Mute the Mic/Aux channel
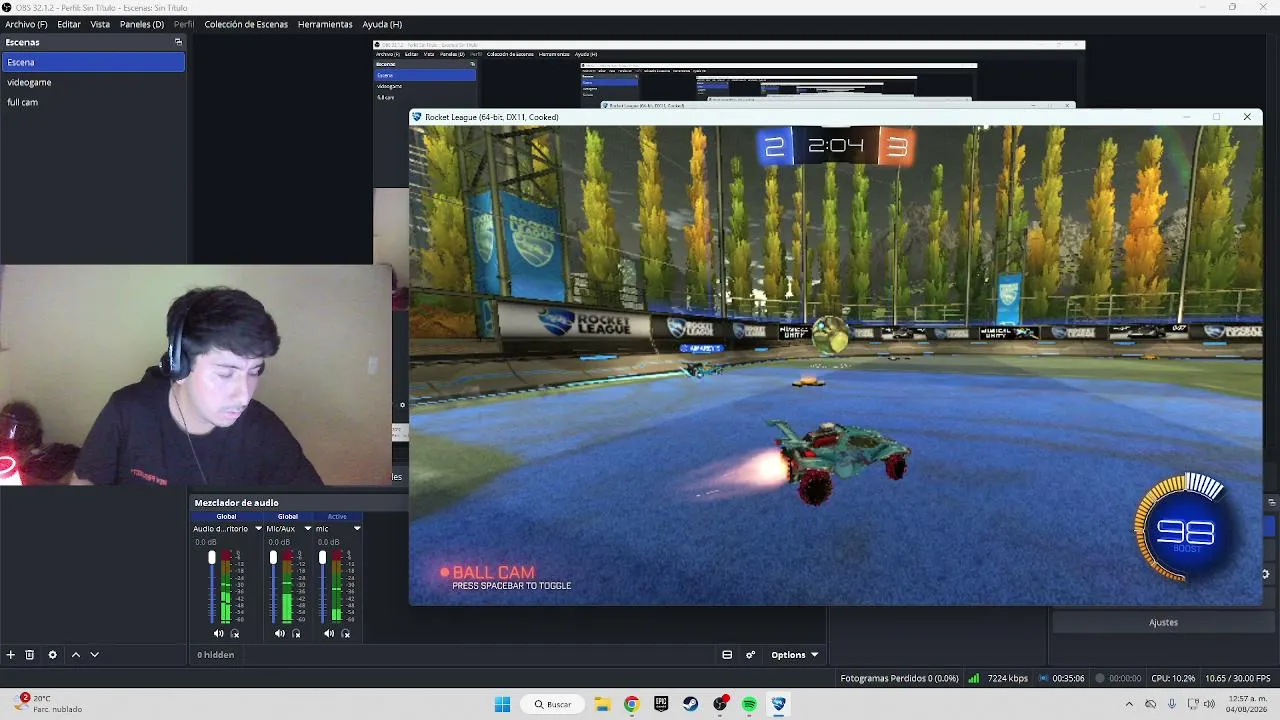 pos(279,633)
